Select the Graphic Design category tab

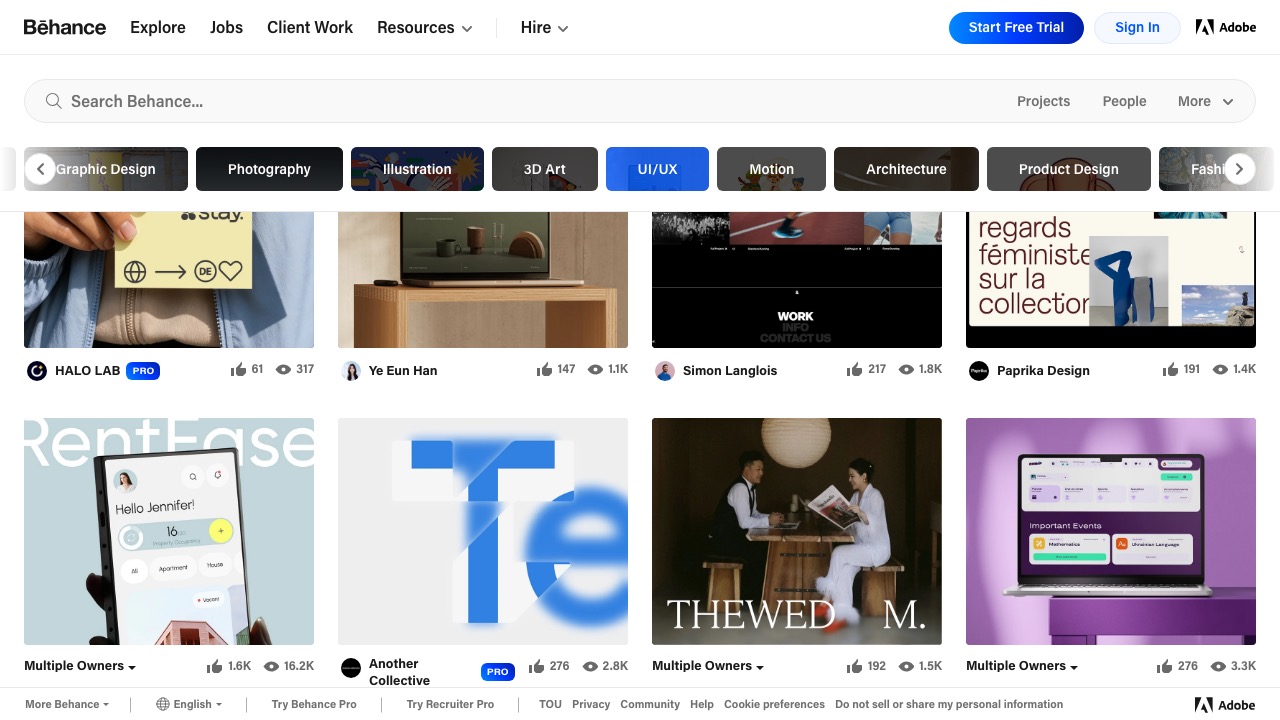click(106, 169)
